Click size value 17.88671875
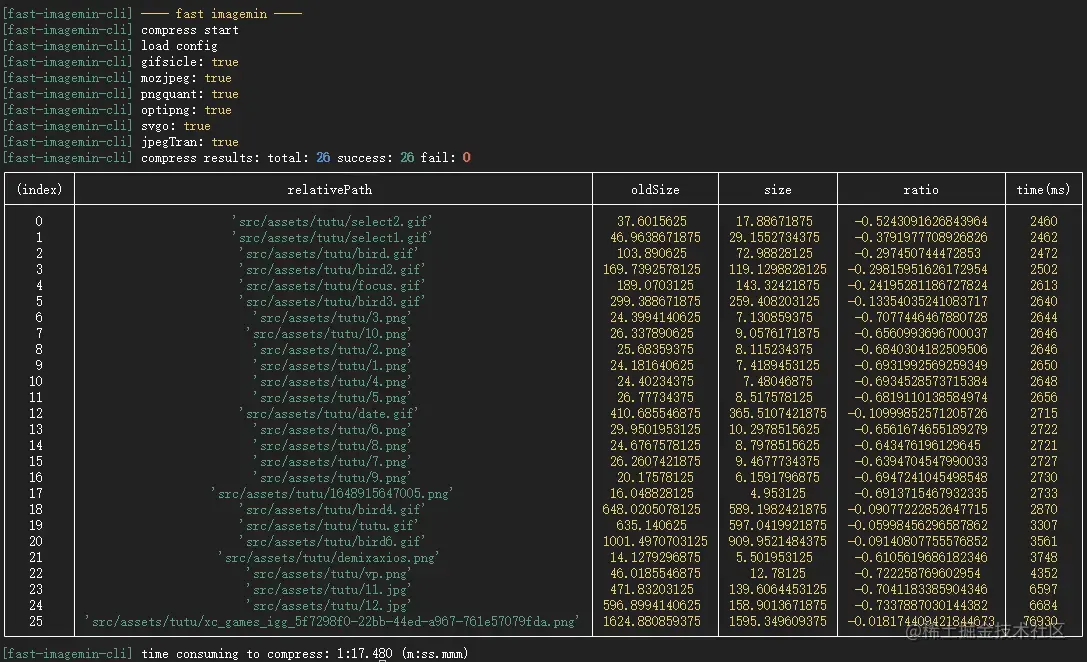The width and height of the screenshot is (1087, 662). tap(774, 221)
